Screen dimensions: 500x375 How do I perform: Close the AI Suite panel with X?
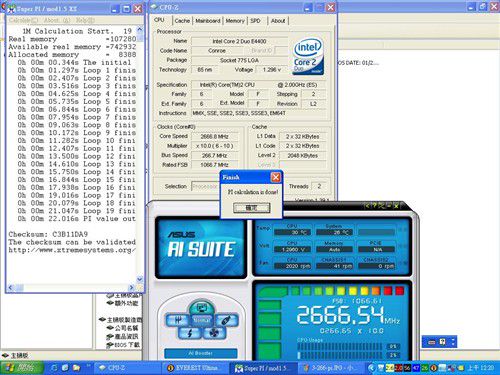(396, 206)
